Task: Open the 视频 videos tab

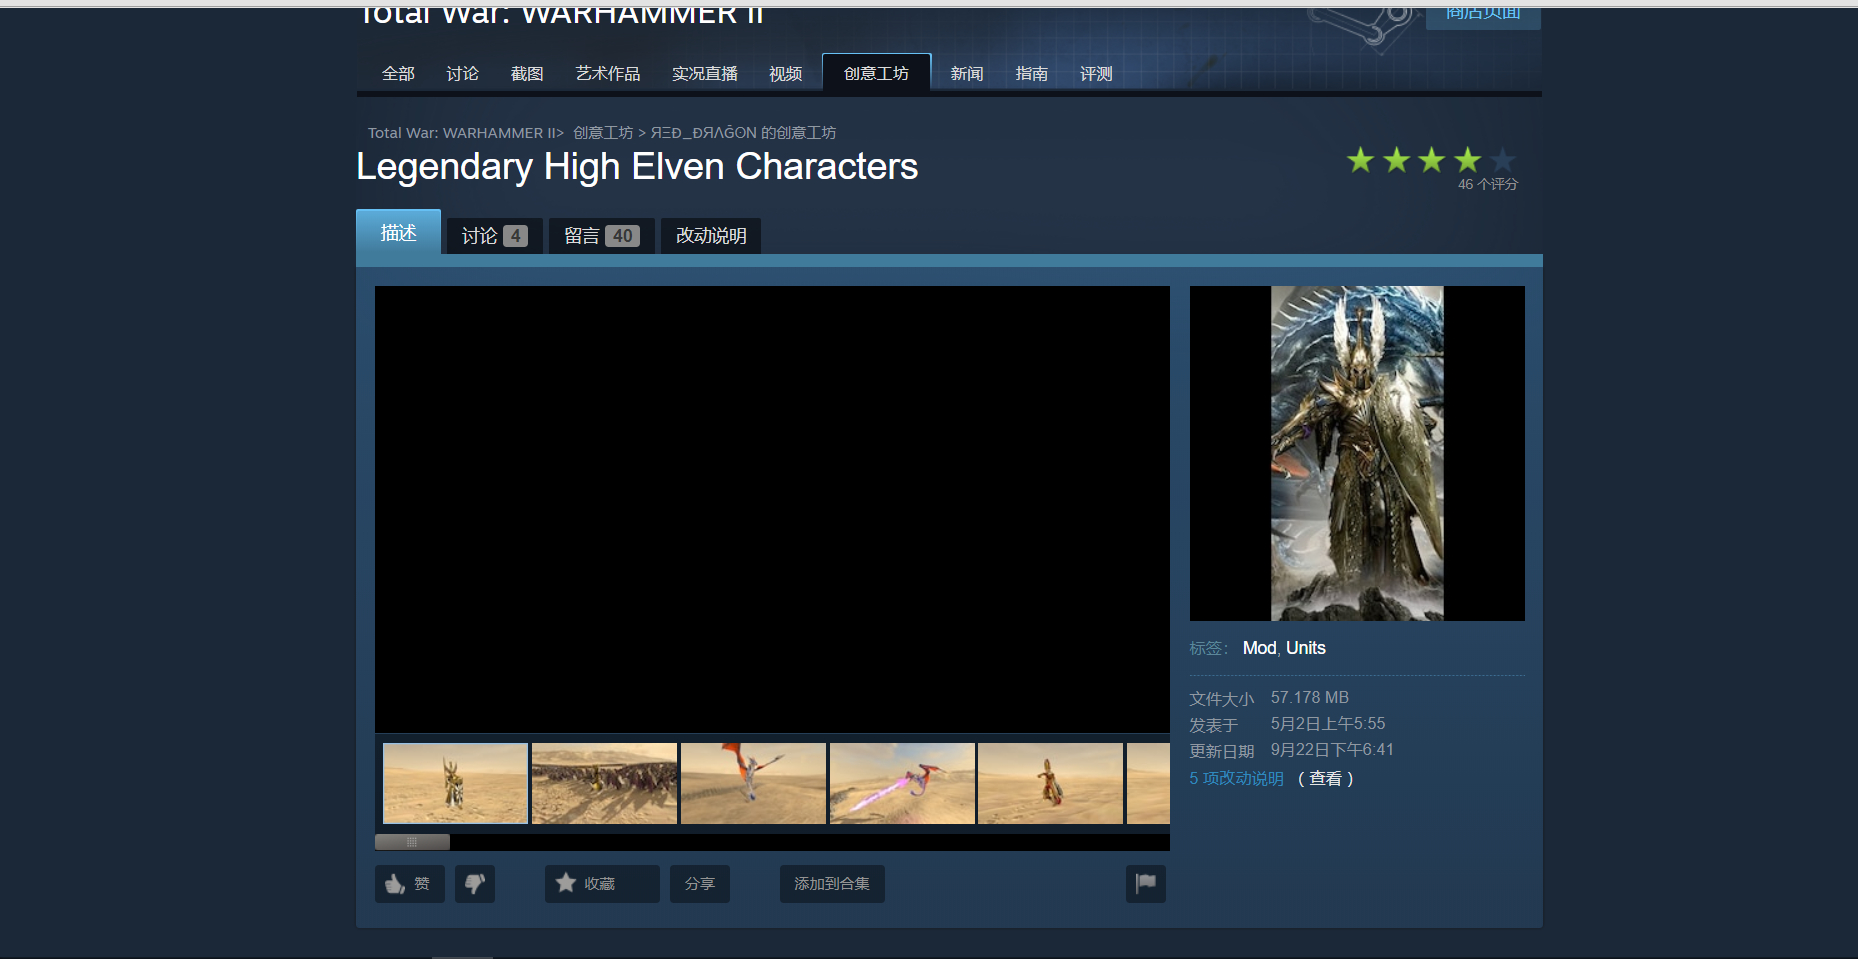Action: coord(786,74)
